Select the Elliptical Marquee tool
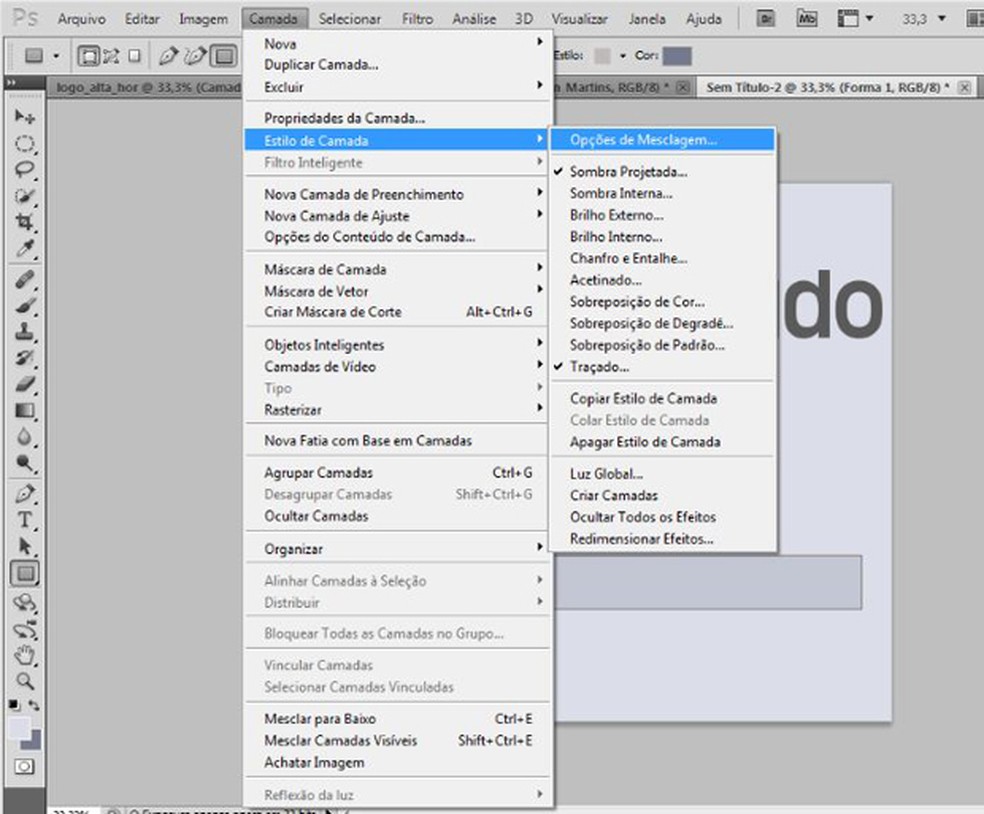Screen dimensions: 984x814 click(x=24, y=144)
